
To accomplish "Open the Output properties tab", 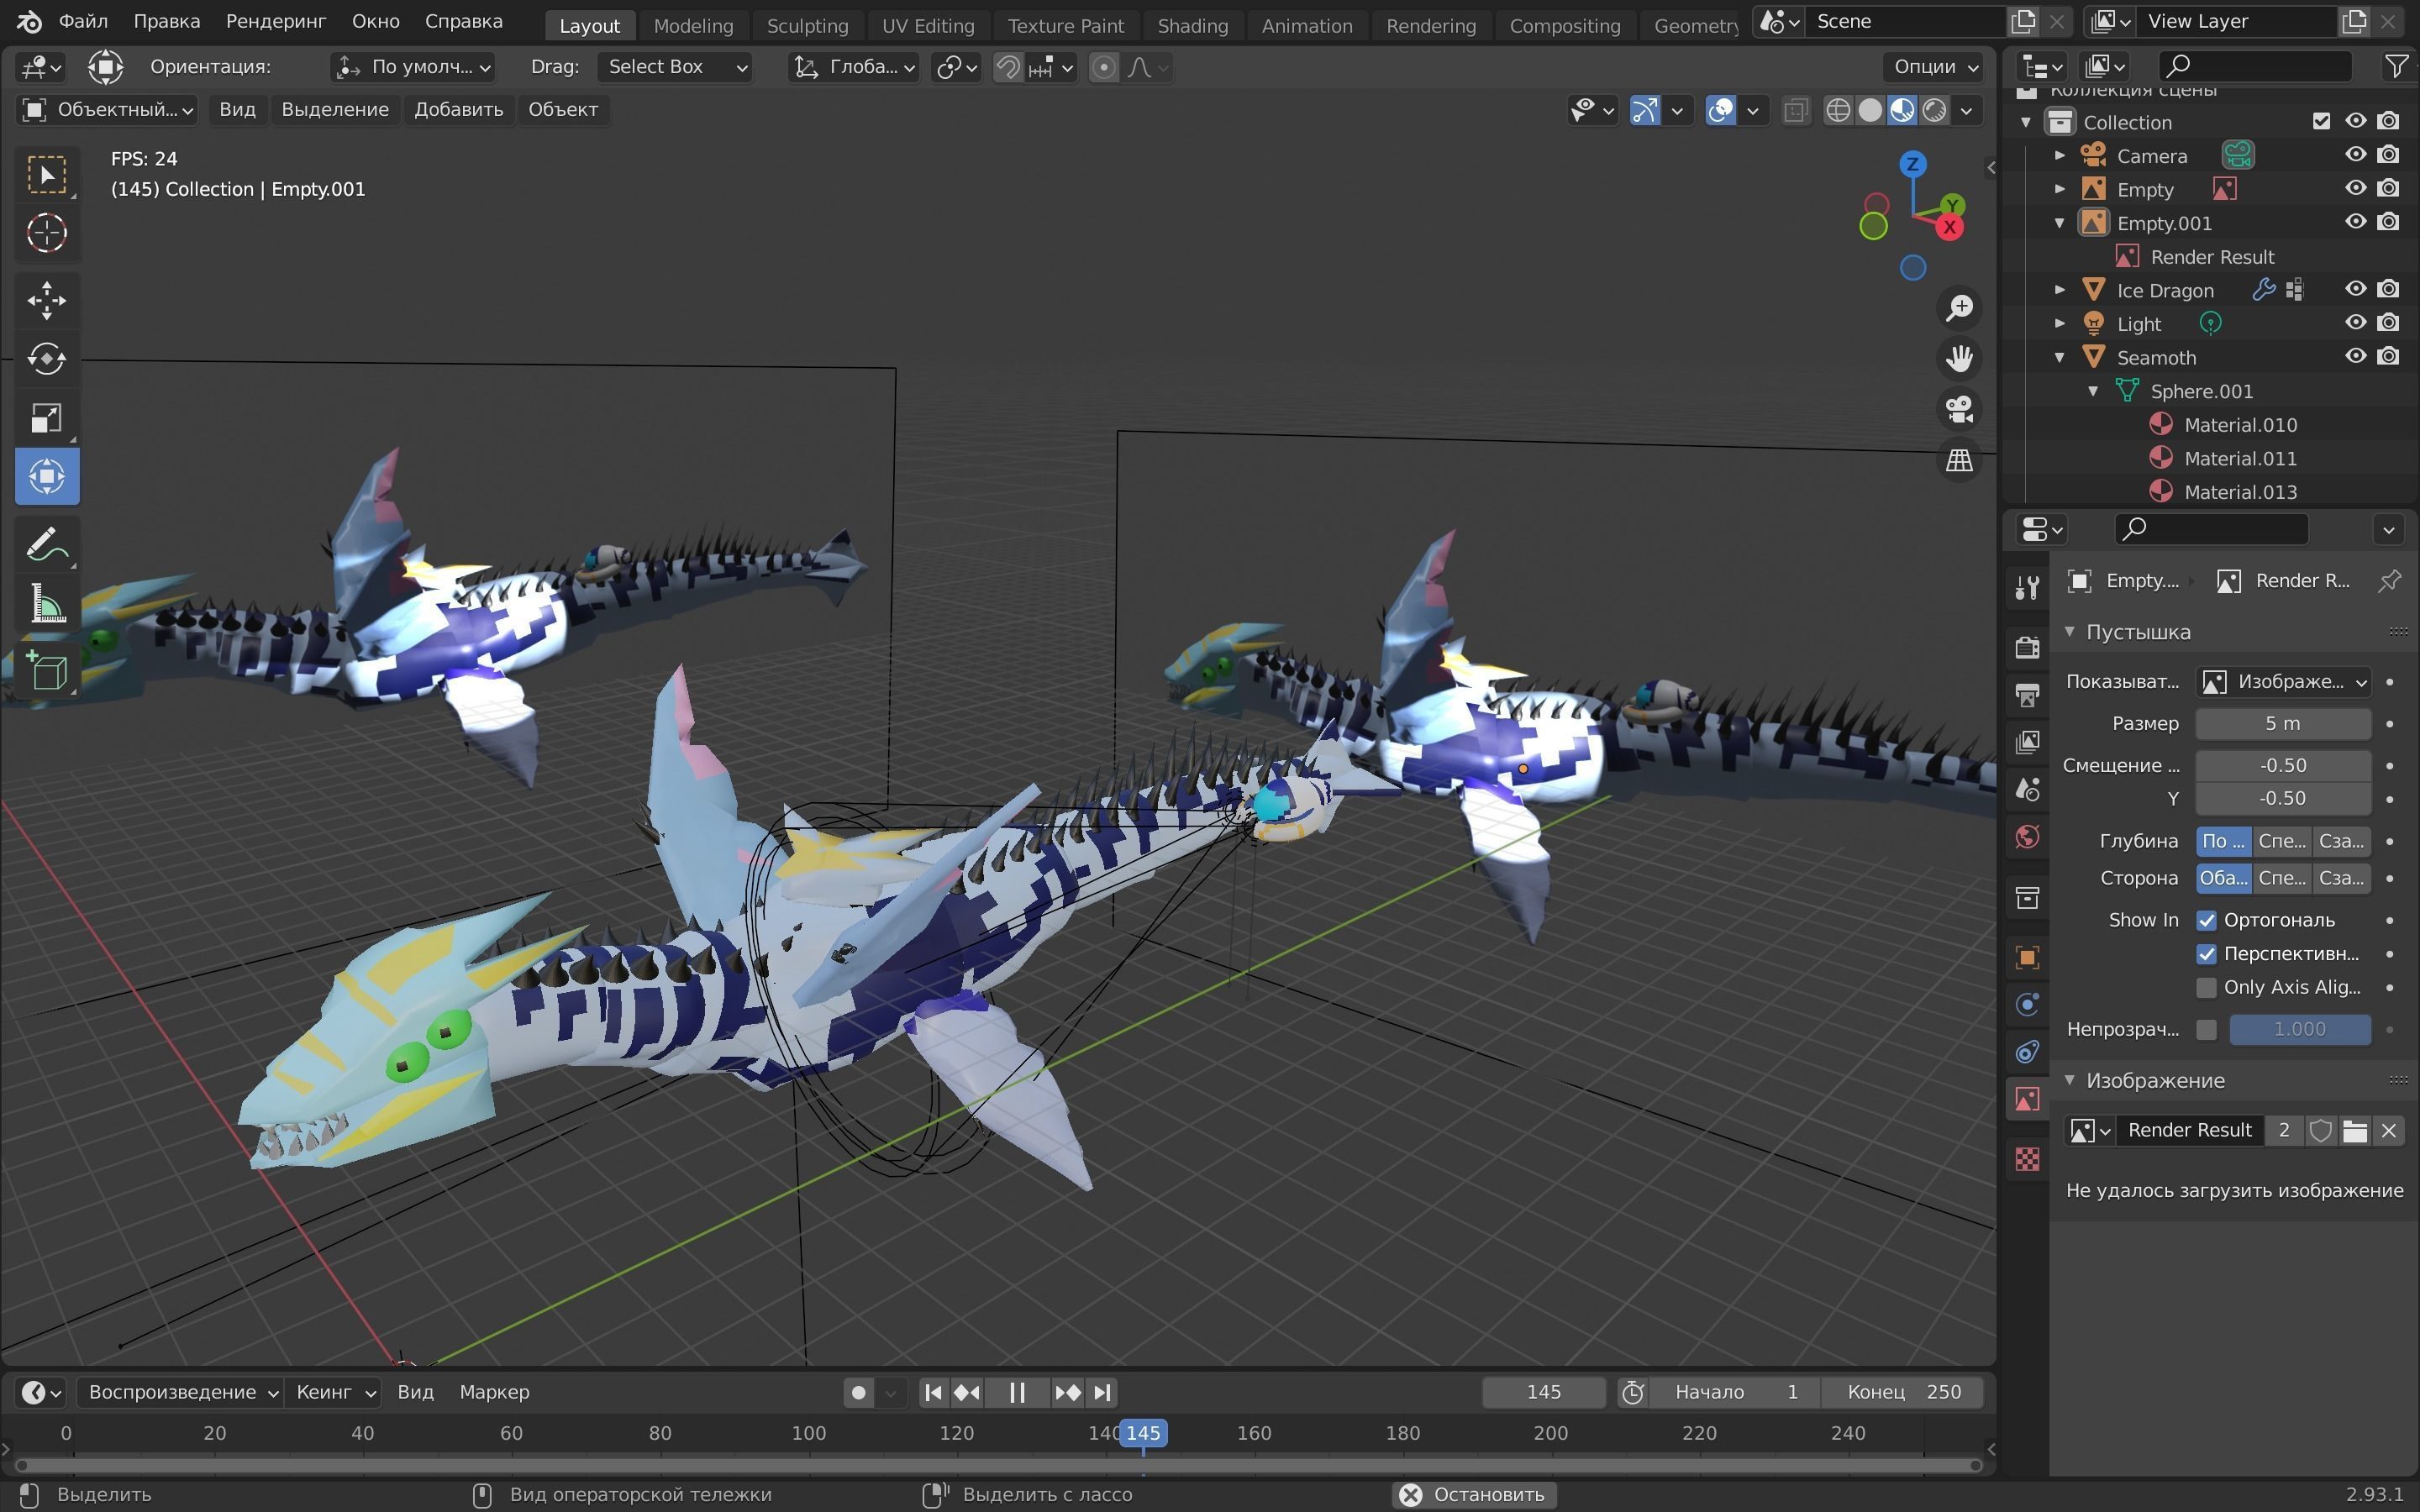I will click(2027, 694).
